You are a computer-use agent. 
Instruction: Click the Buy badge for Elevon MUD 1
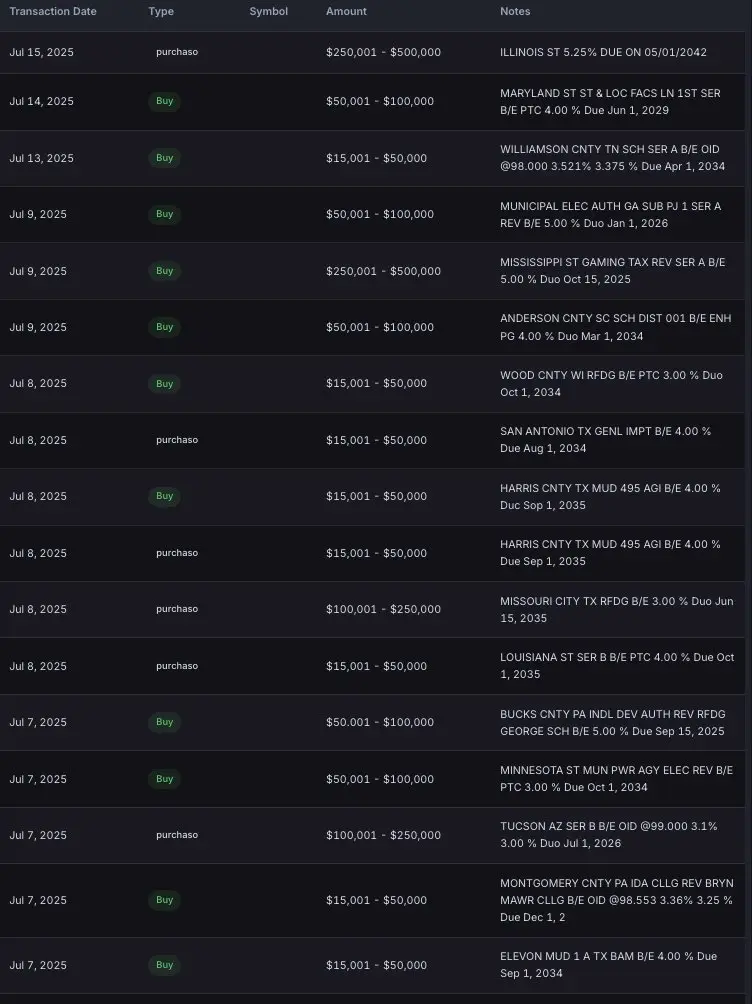[x=165, y=965]
